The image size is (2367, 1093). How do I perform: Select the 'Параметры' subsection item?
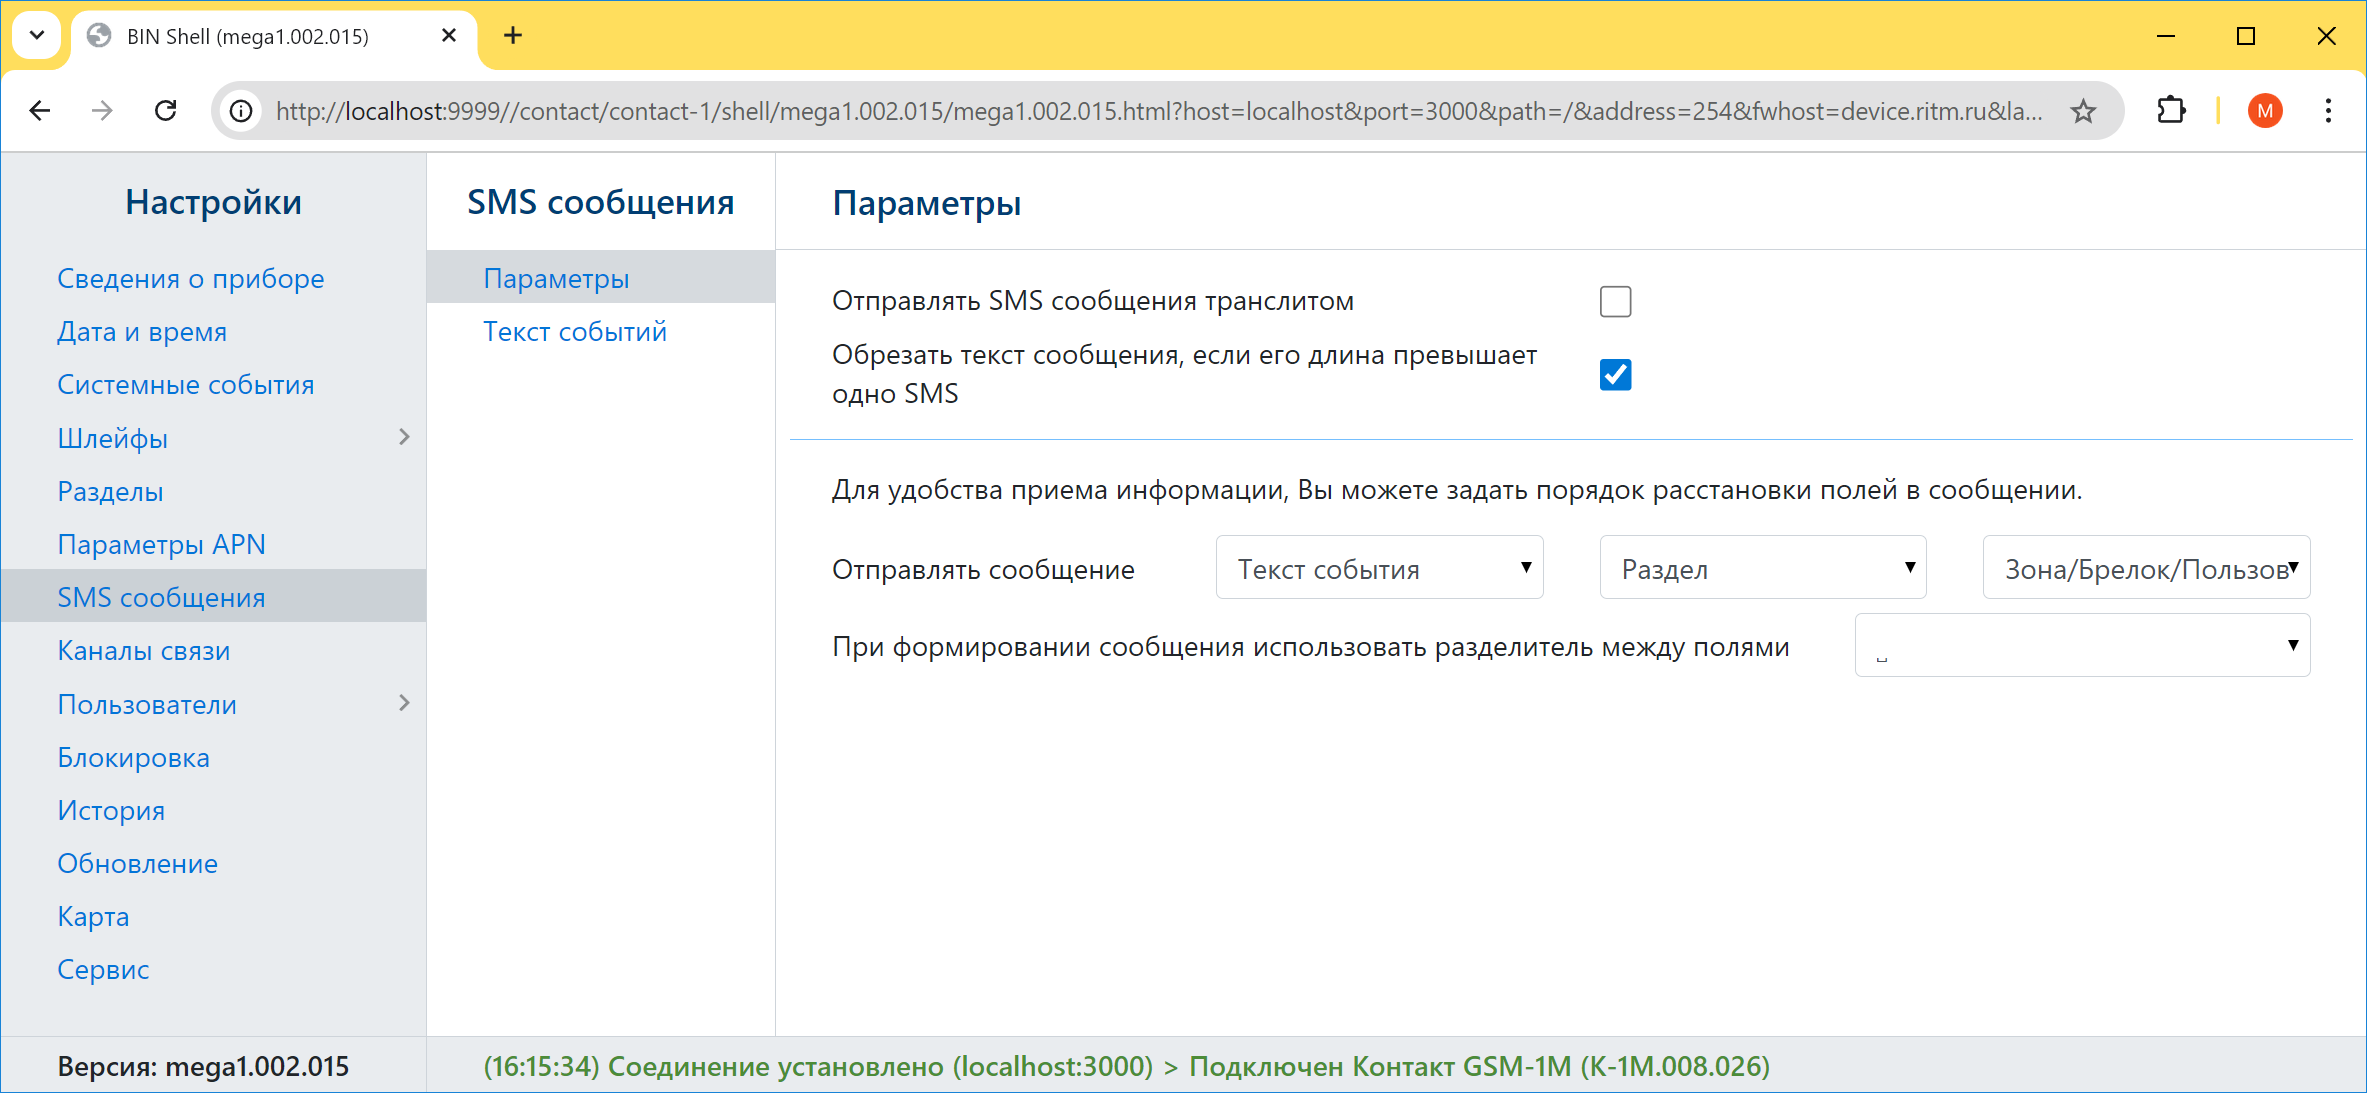[556, 278]
